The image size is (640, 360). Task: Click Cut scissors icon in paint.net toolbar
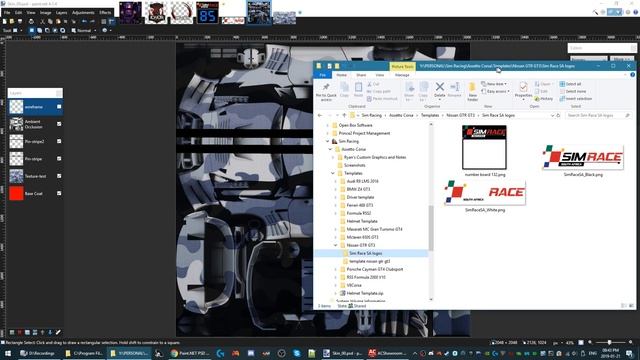(x=42, y=21)
